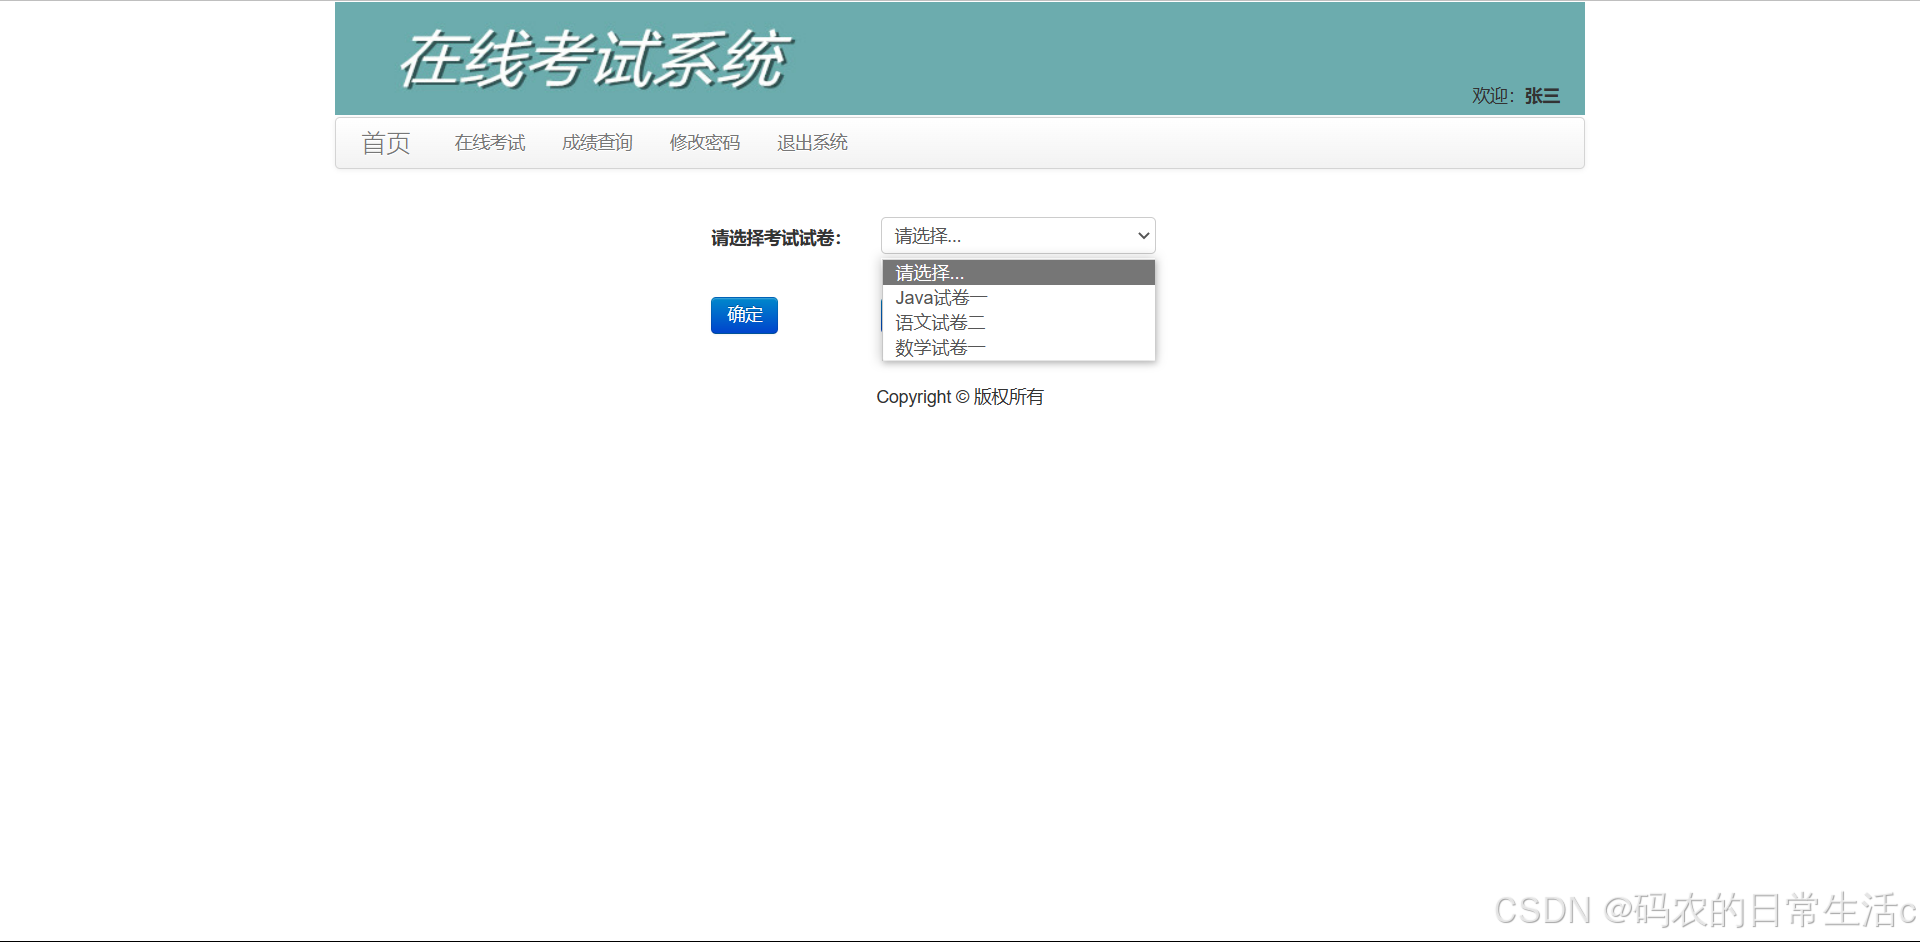This screenshot has width=1920, height=942.
Task: Click 退出系统 to log out
Action: point(811,143)
